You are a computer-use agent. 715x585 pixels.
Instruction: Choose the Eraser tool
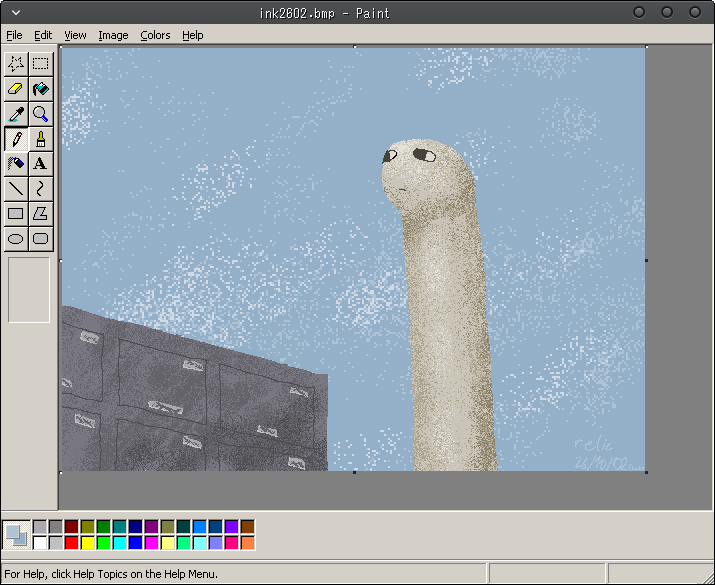[16, 88]
